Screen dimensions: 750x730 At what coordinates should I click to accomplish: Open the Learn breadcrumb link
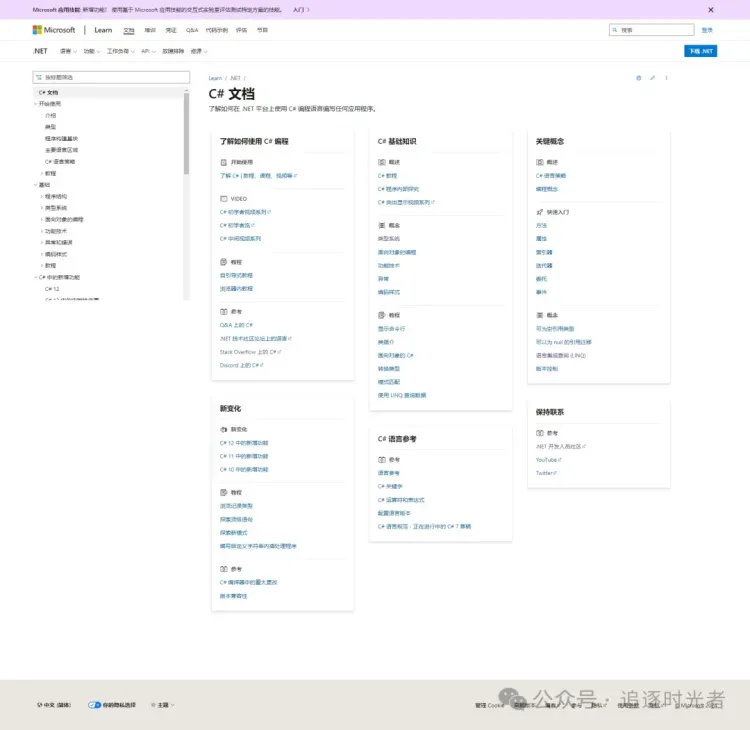(x=215, y=78)
